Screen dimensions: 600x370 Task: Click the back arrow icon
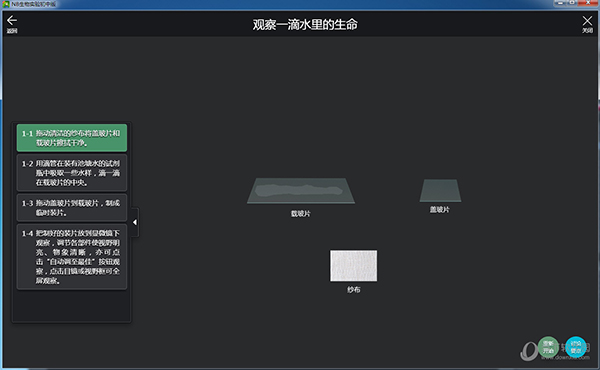coord(12,20)
